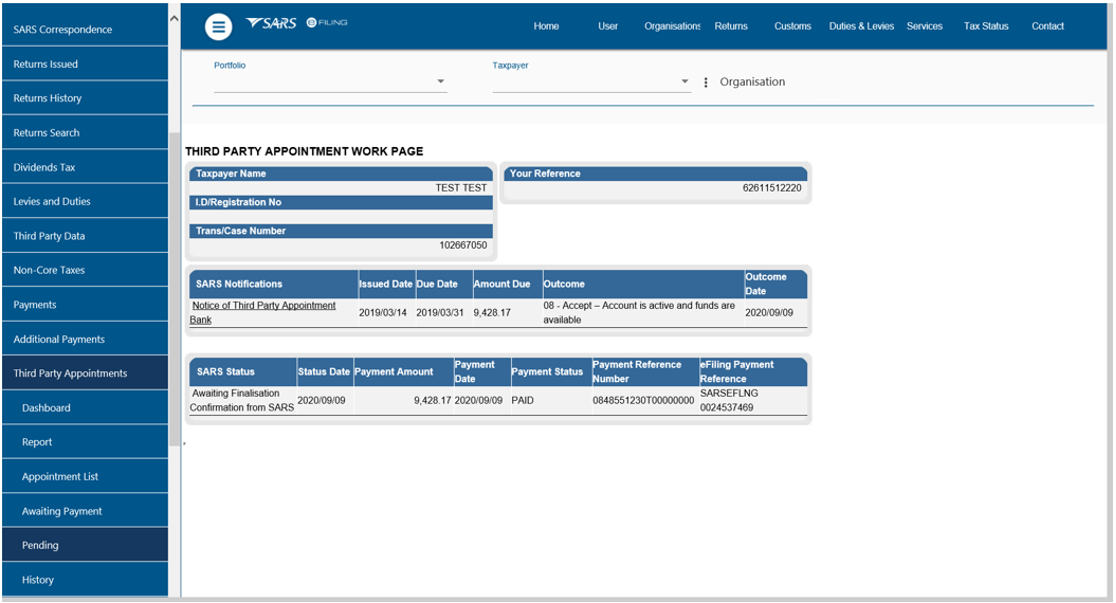Image resolution: width=1116 pixels, height=603 pixels.
Task: Open the Returns menu in top bar
Action: click(x=731, y=27)
